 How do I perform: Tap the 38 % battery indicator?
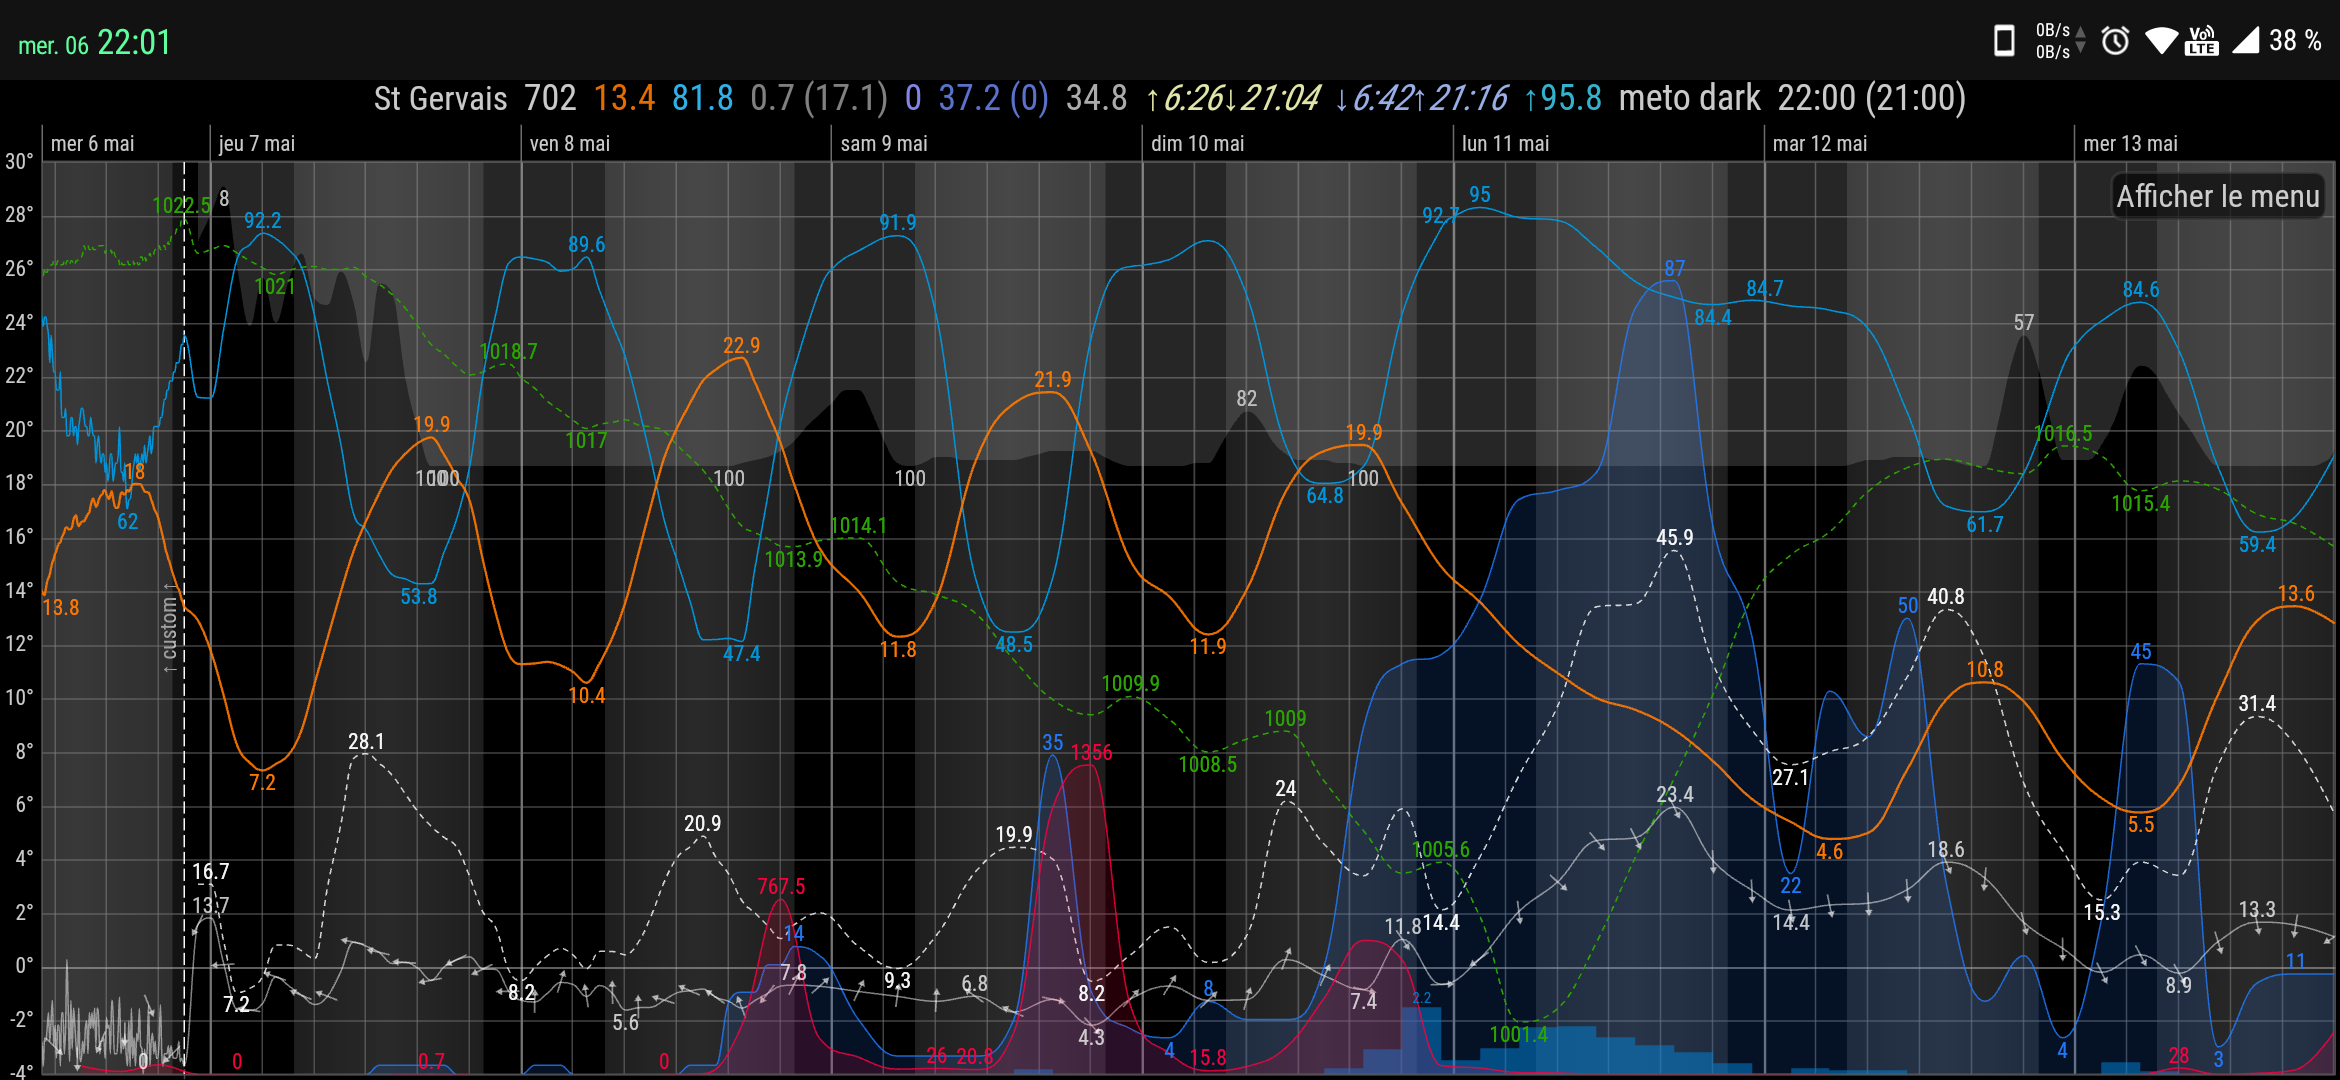[x=2295, y=40]
